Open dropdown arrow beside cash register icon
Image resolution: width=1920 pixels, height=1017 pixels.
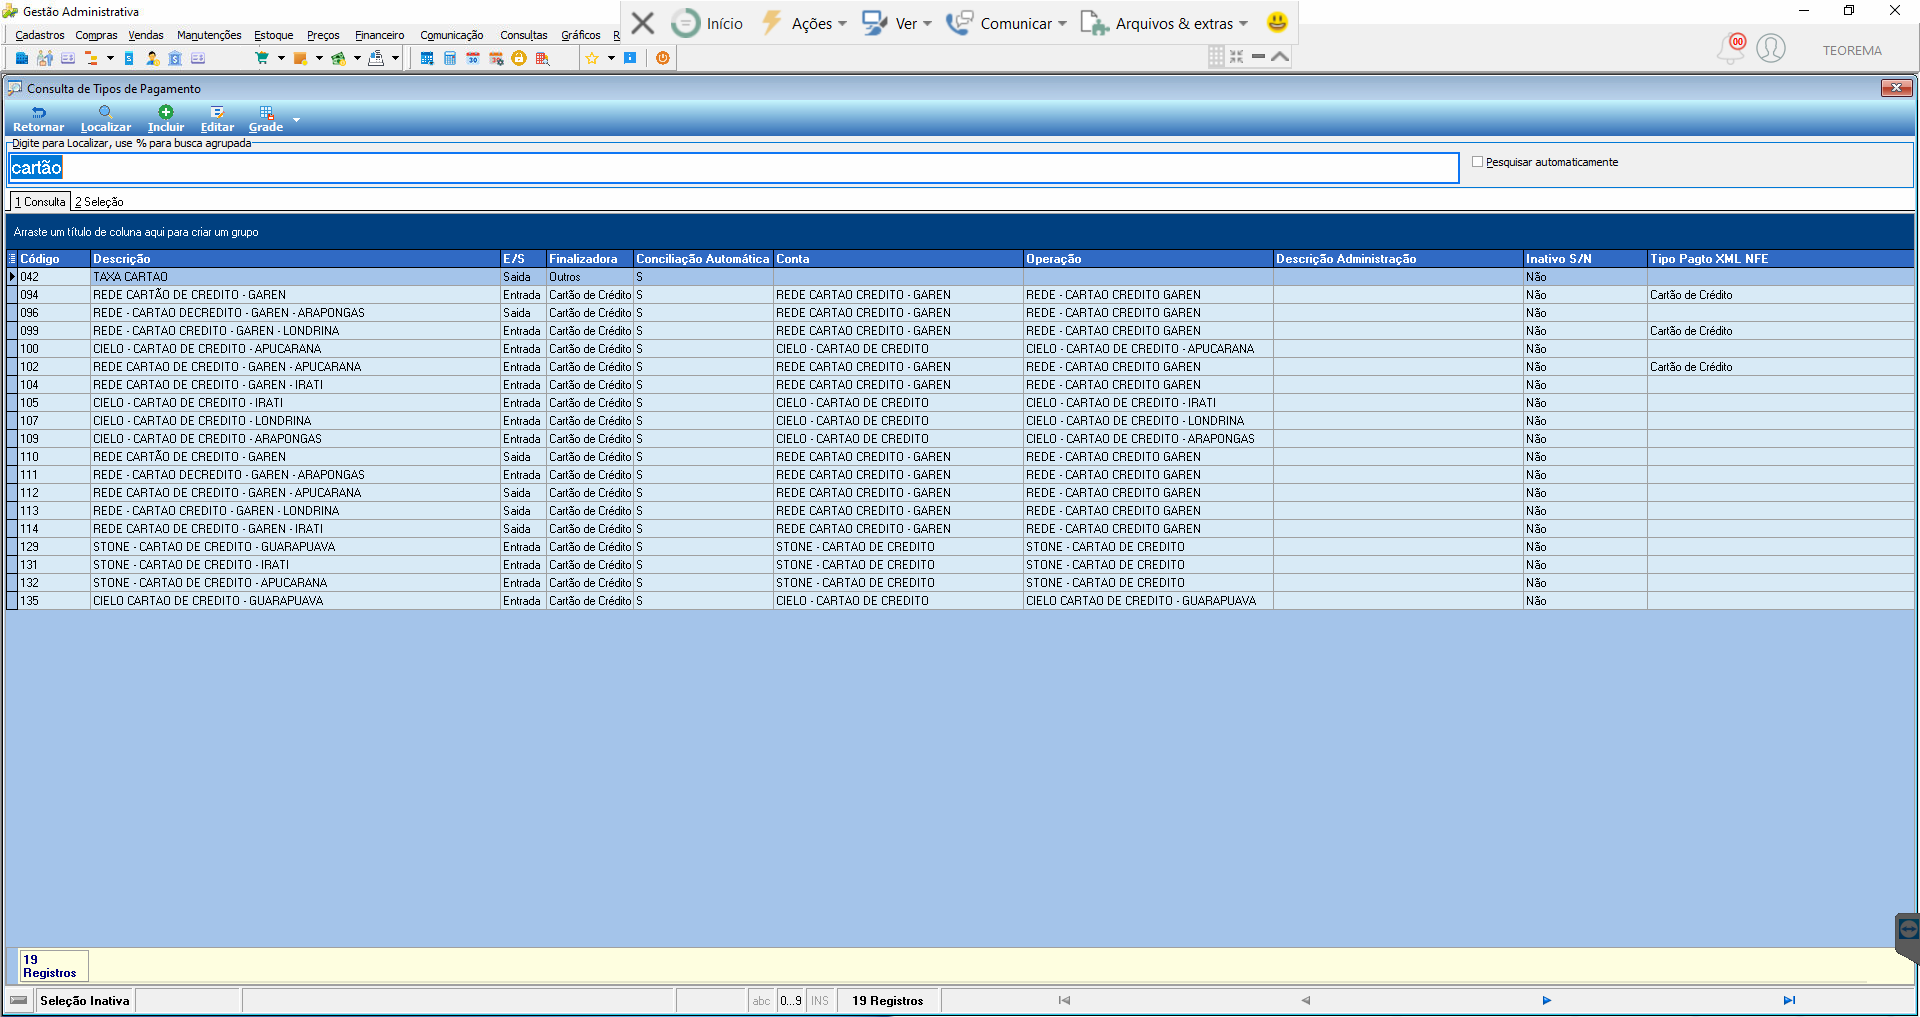coord(395,58)
